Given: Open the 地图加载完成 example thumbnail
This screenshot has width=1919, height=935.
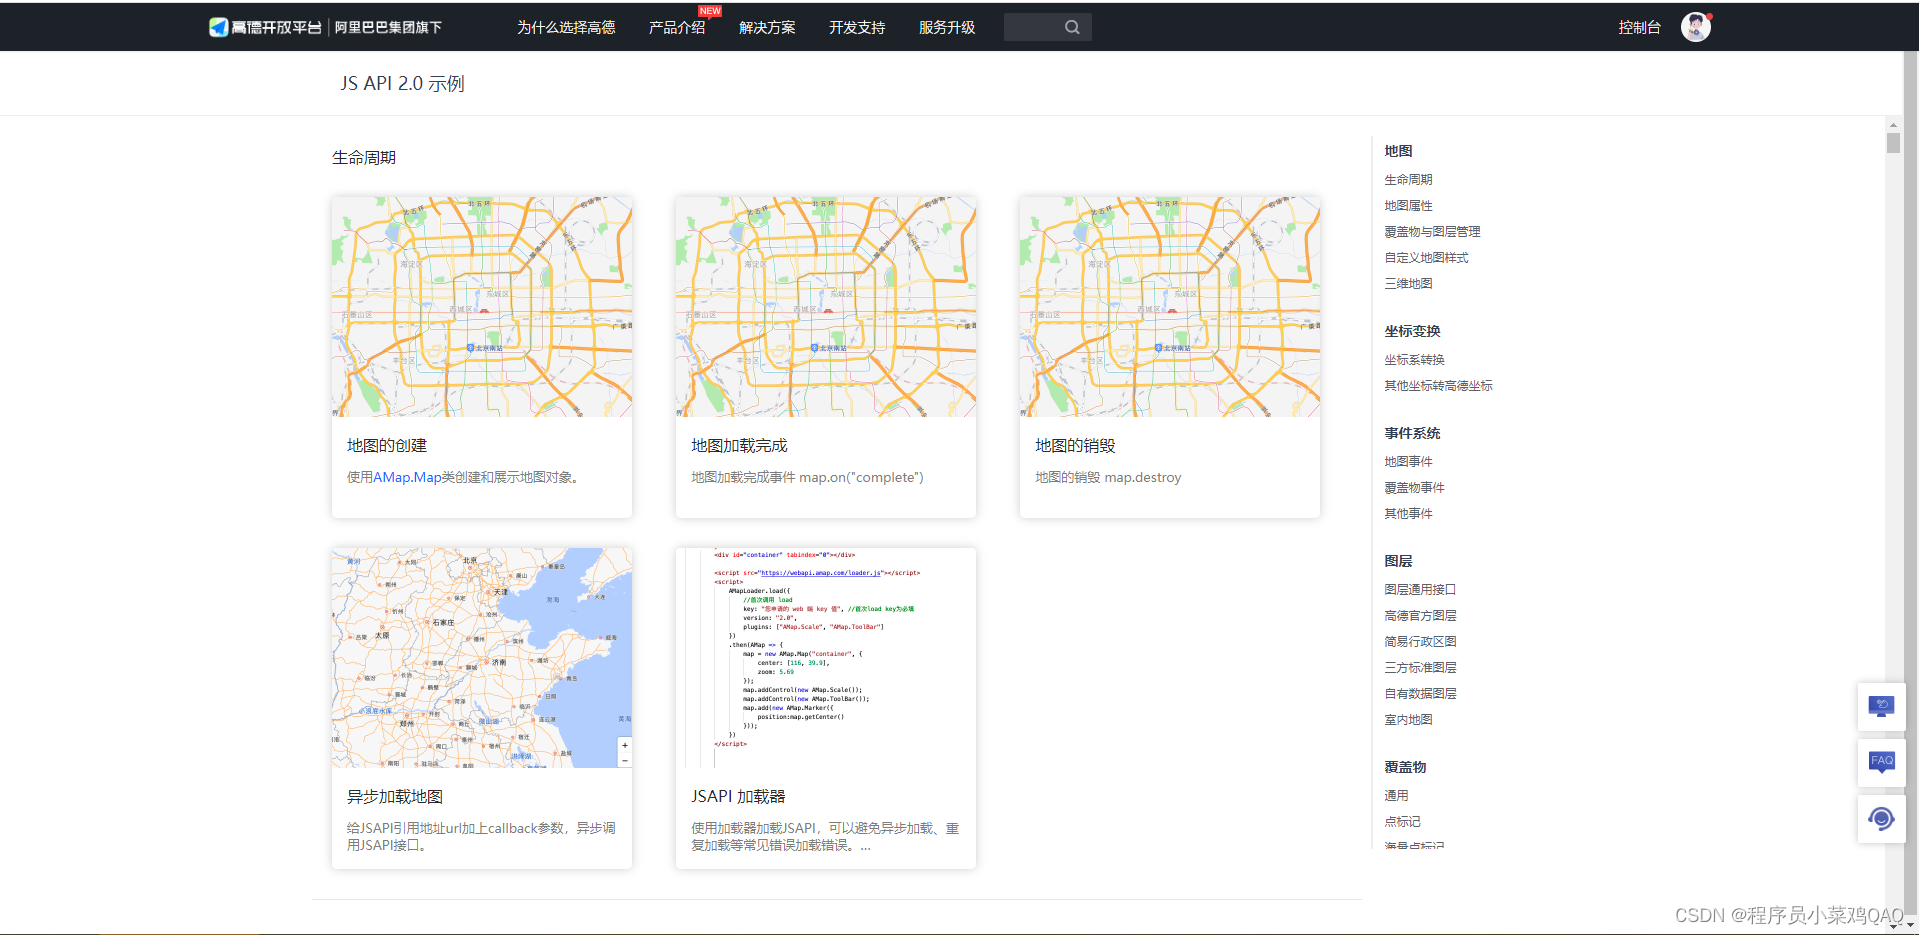Looking at the screenshot, I should coord(826,307).
